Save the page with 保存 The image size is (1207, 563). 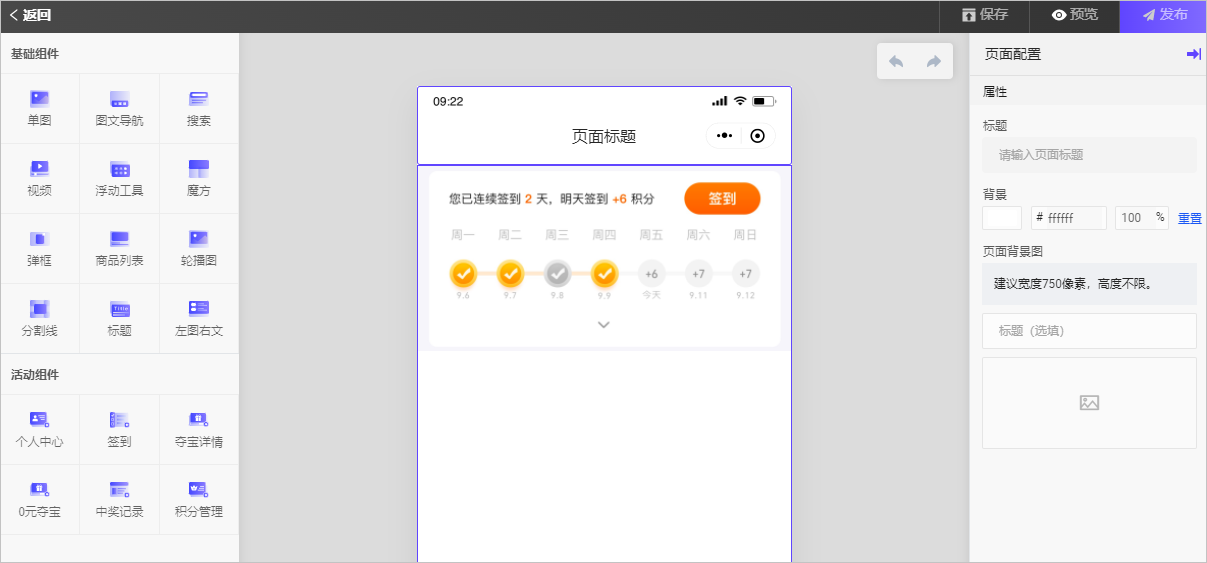[x=984, y=15]
